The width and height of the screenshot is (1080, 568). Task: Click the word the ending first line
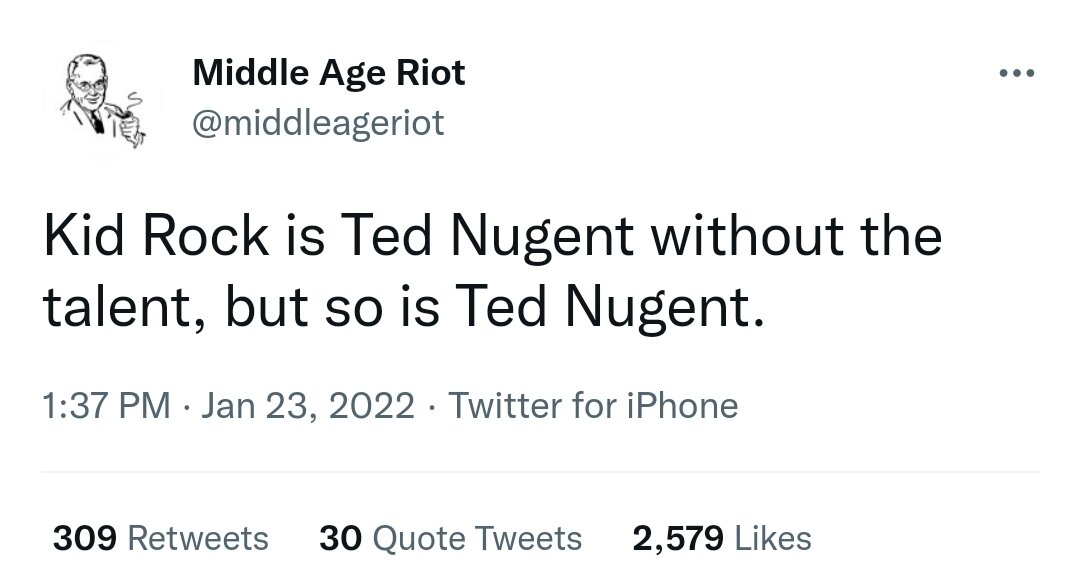click(901, 235)
